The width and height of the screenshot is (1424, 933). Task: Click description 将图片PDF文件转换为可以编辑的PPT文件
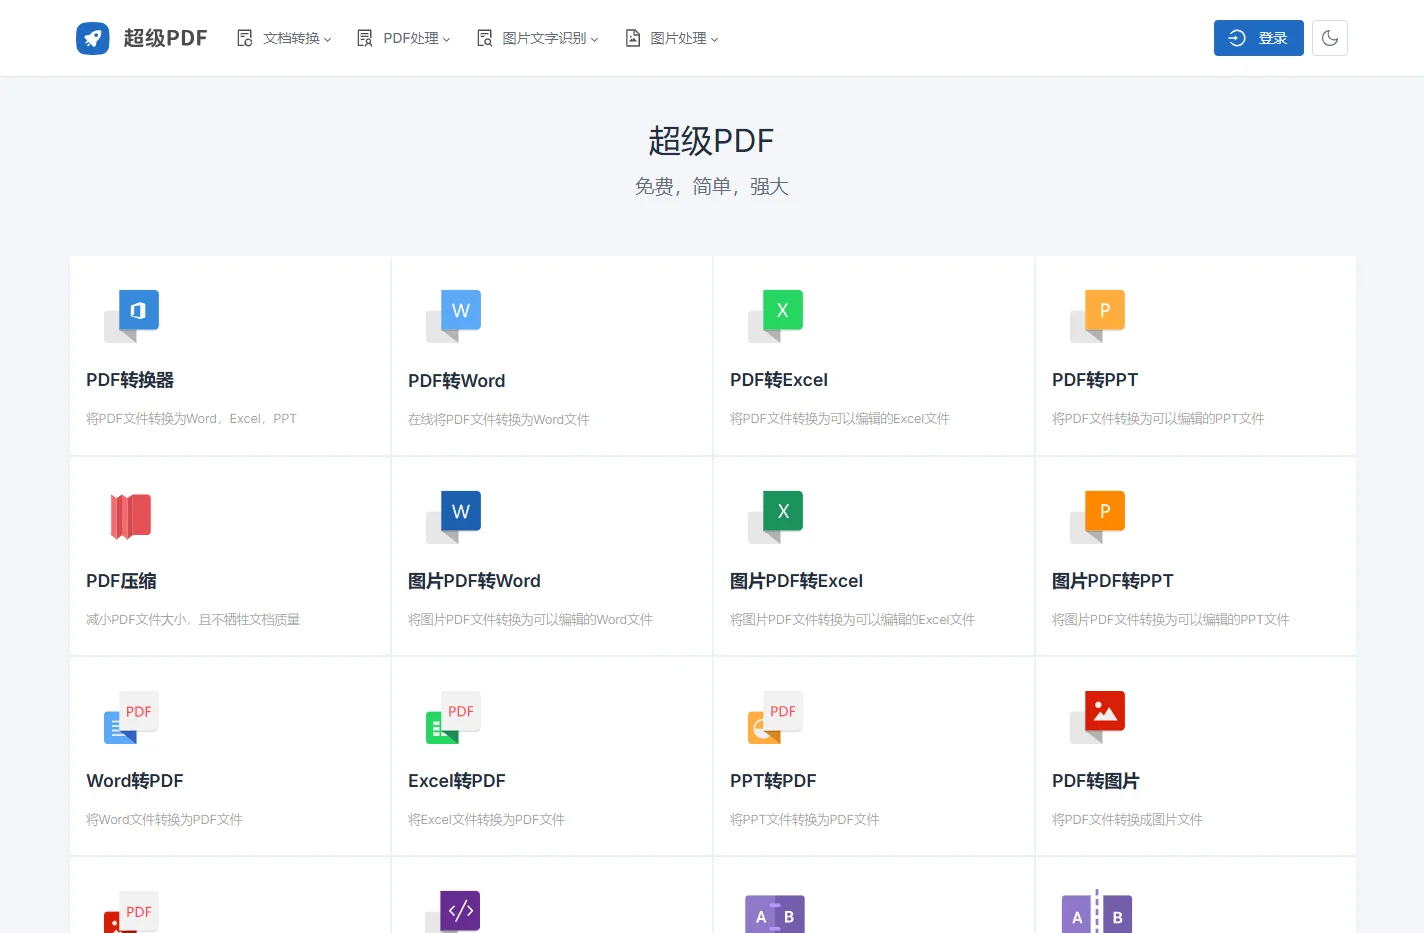pos(1171,620)
